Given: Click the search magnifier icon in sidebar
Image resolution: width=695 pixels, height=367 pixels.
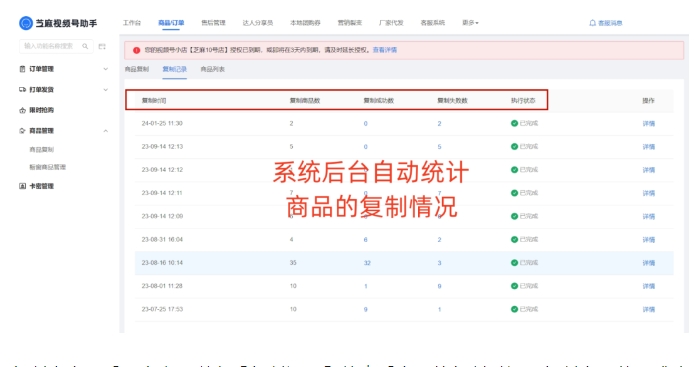Looking at the screenshot, I should tap(85, 46).
